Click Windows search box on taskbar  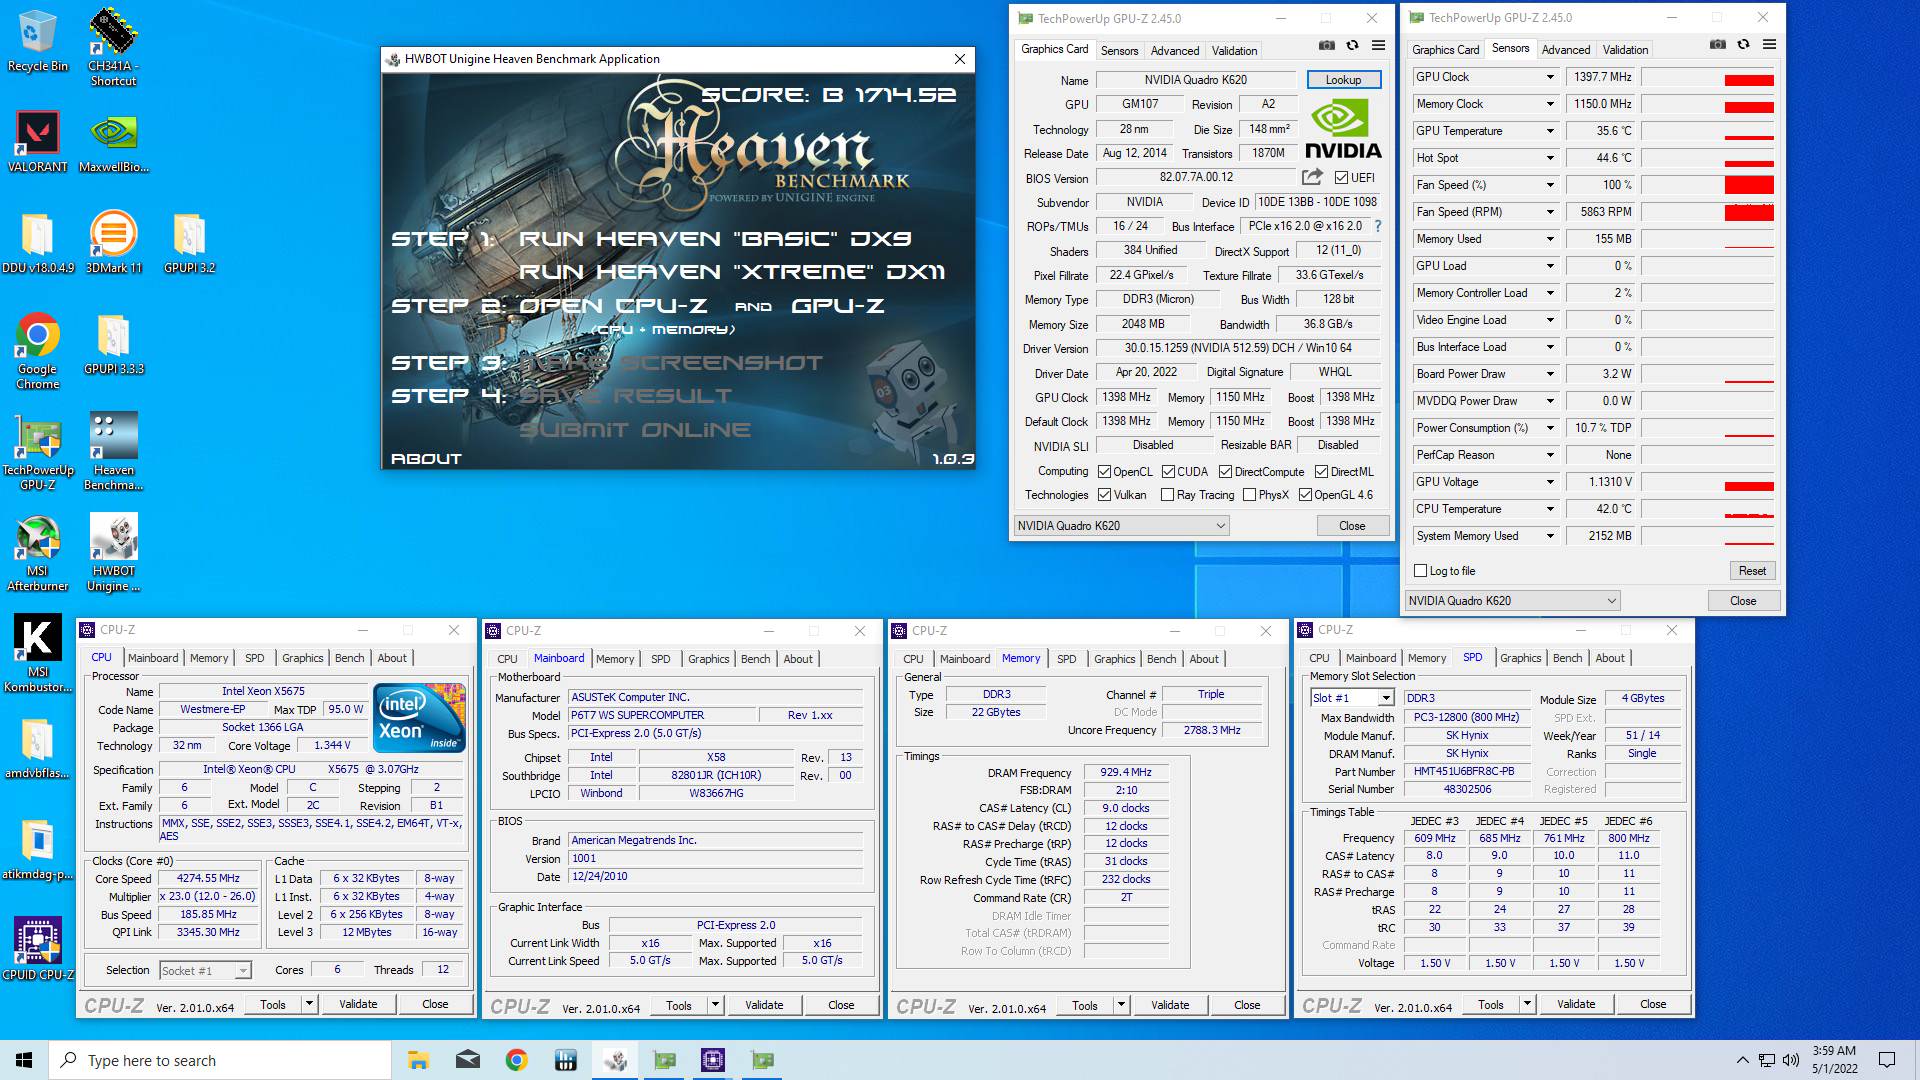pos(220,1060)
